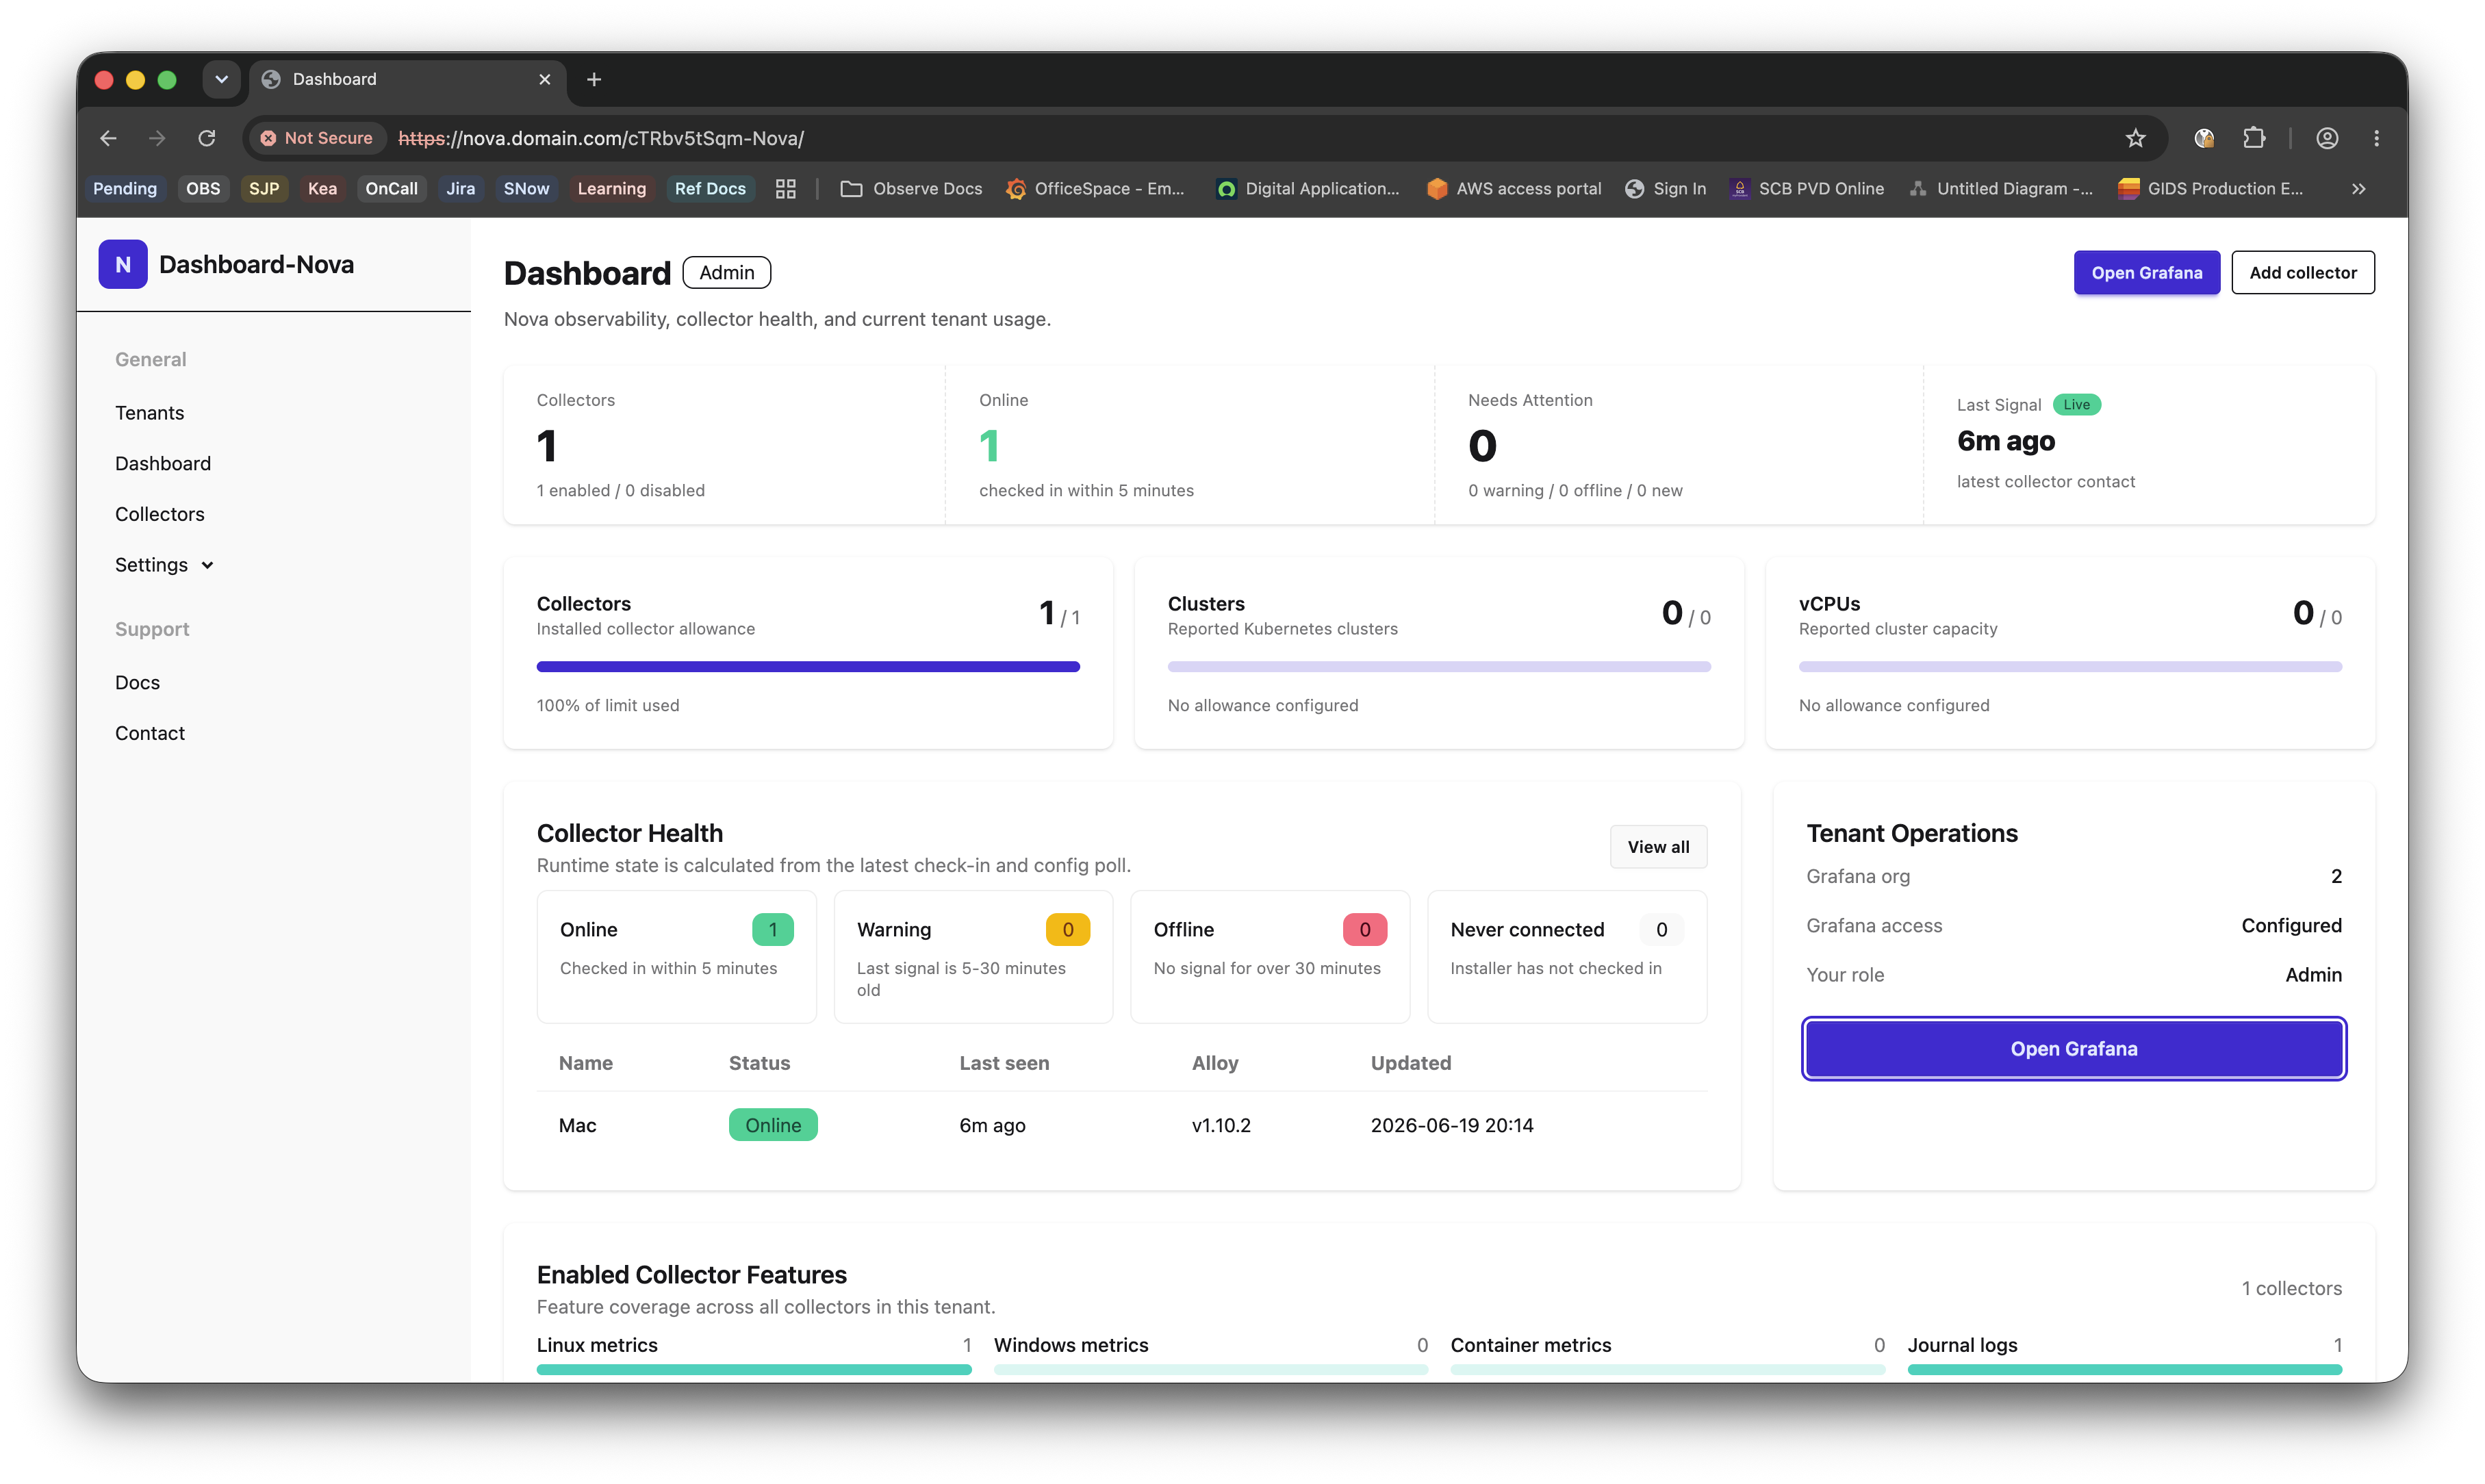Viewport: 2485px width, 1484px height.
Task: Open the Kea bookmark group
Action: [322, 189]
